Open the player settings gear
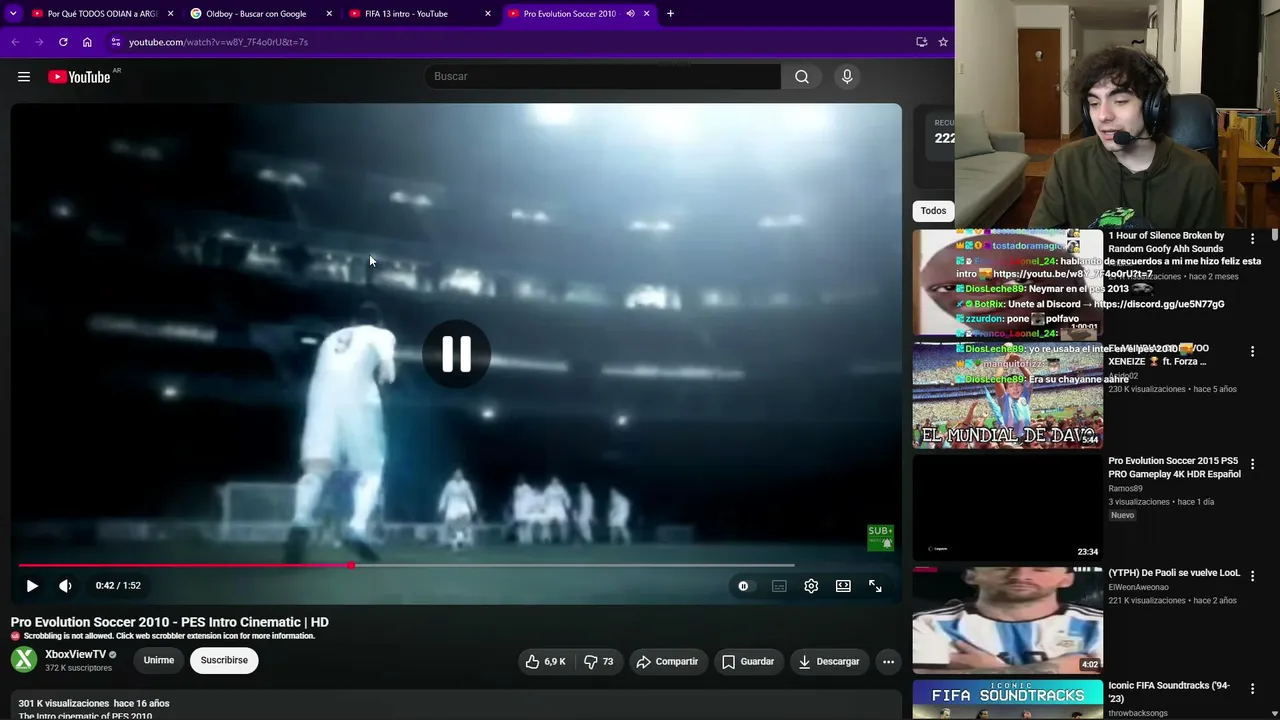 (x=811, y=586)
